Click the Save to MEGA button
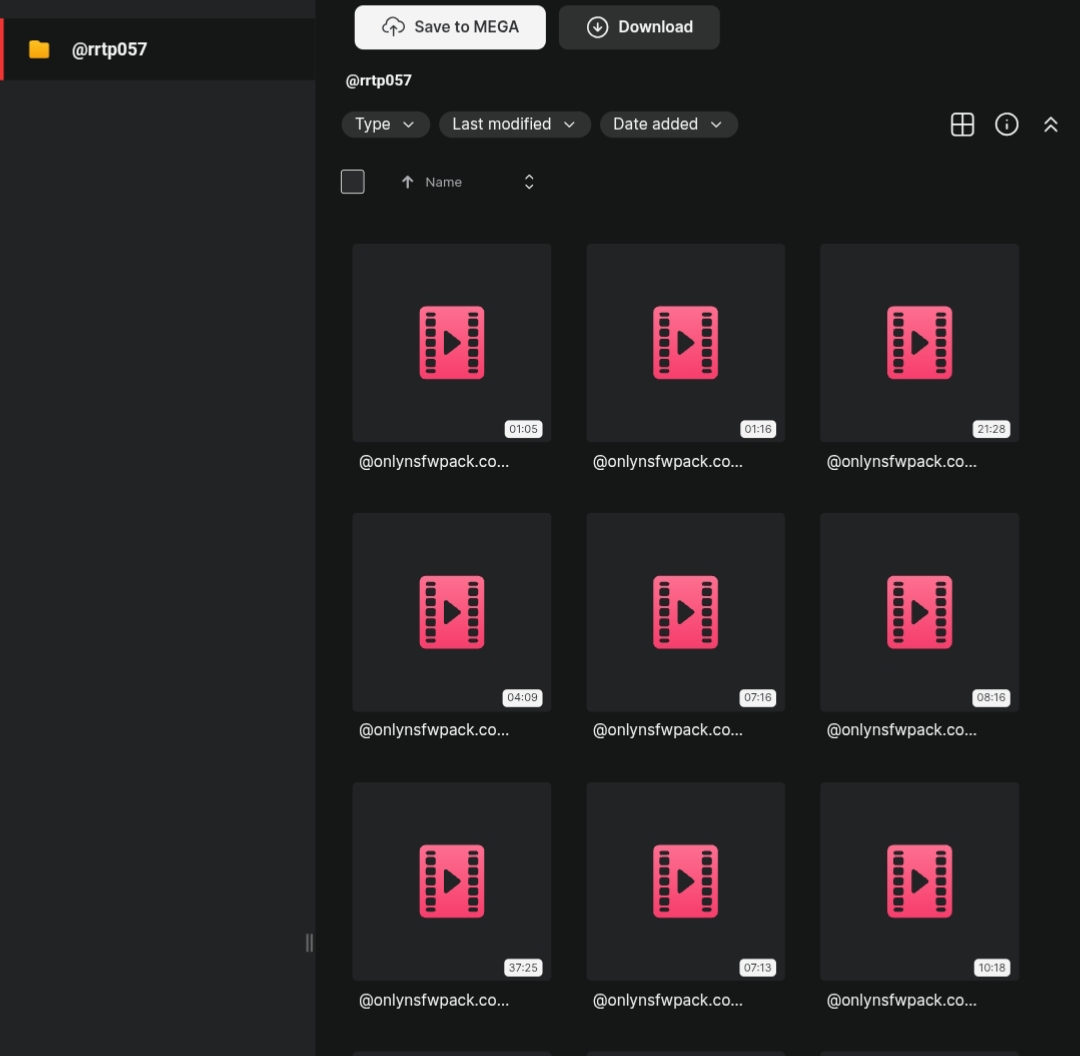Screen dimensions: 1080x1056 click(450, 28)
